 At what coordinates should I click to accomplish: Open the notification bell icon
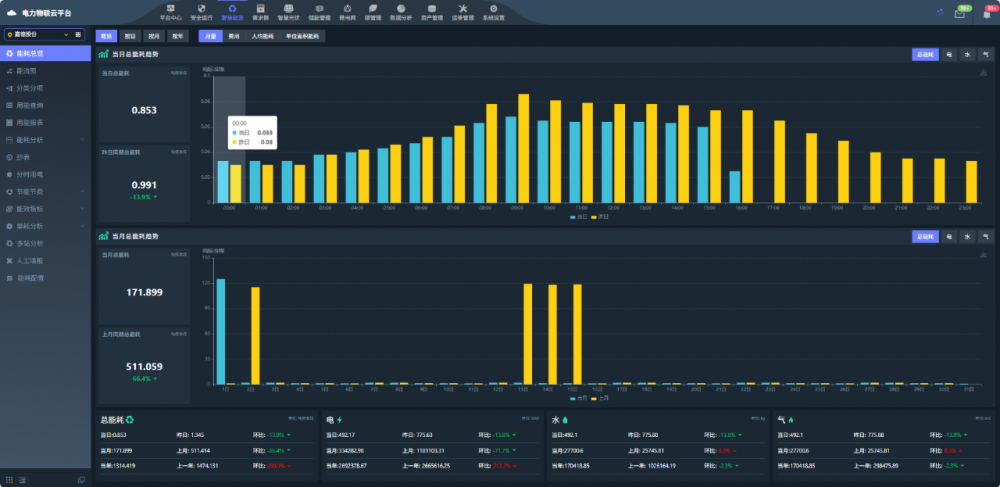tap(988, 13)
